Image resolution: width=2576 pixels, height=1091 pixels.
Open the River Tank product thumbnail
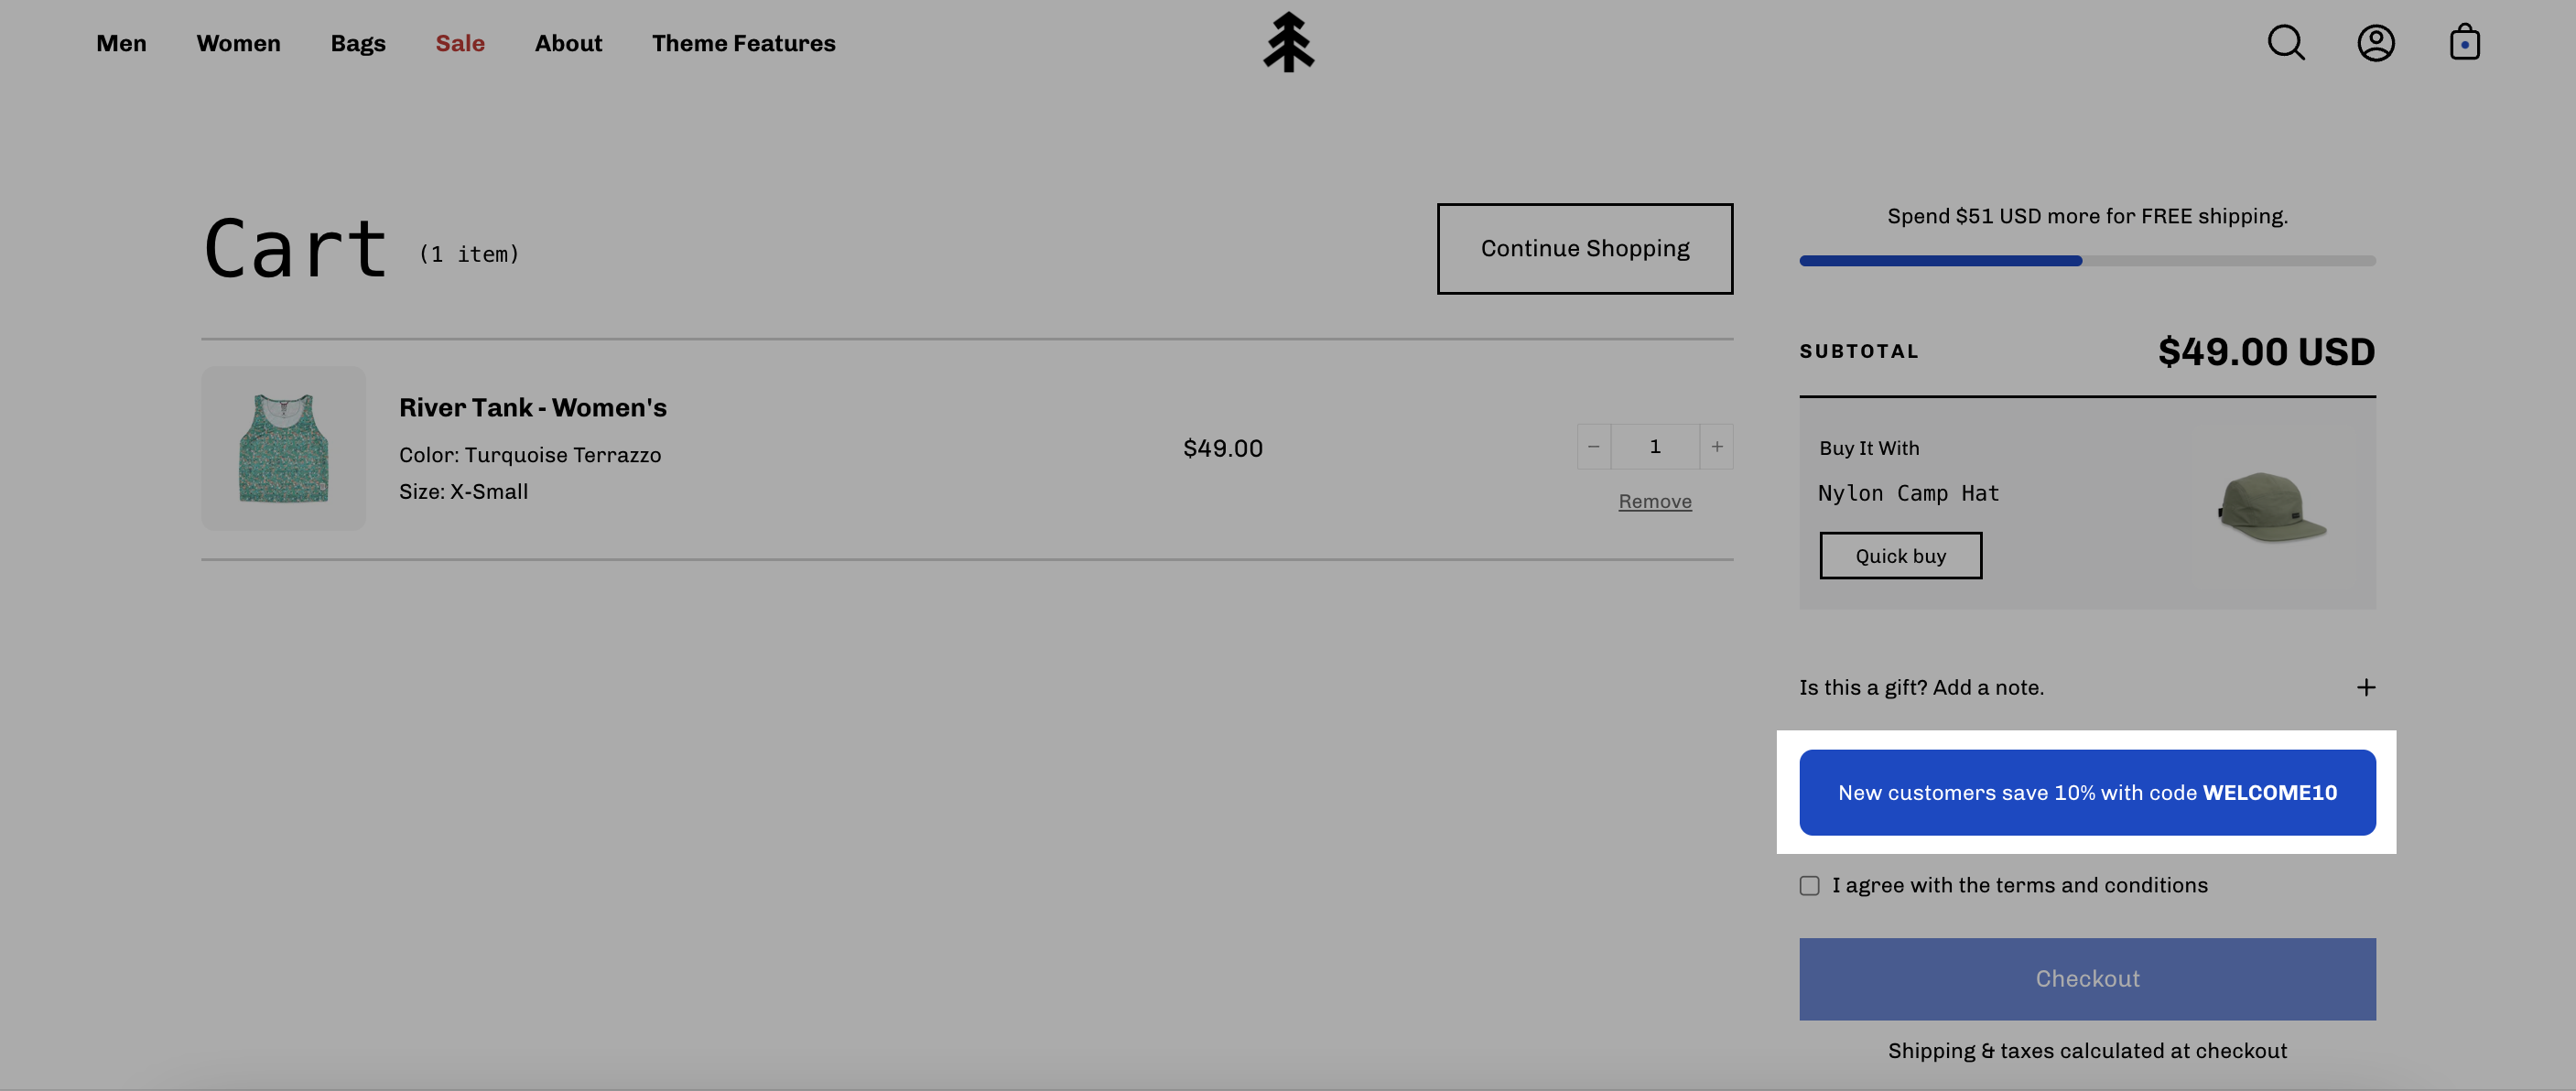point(284,448)
